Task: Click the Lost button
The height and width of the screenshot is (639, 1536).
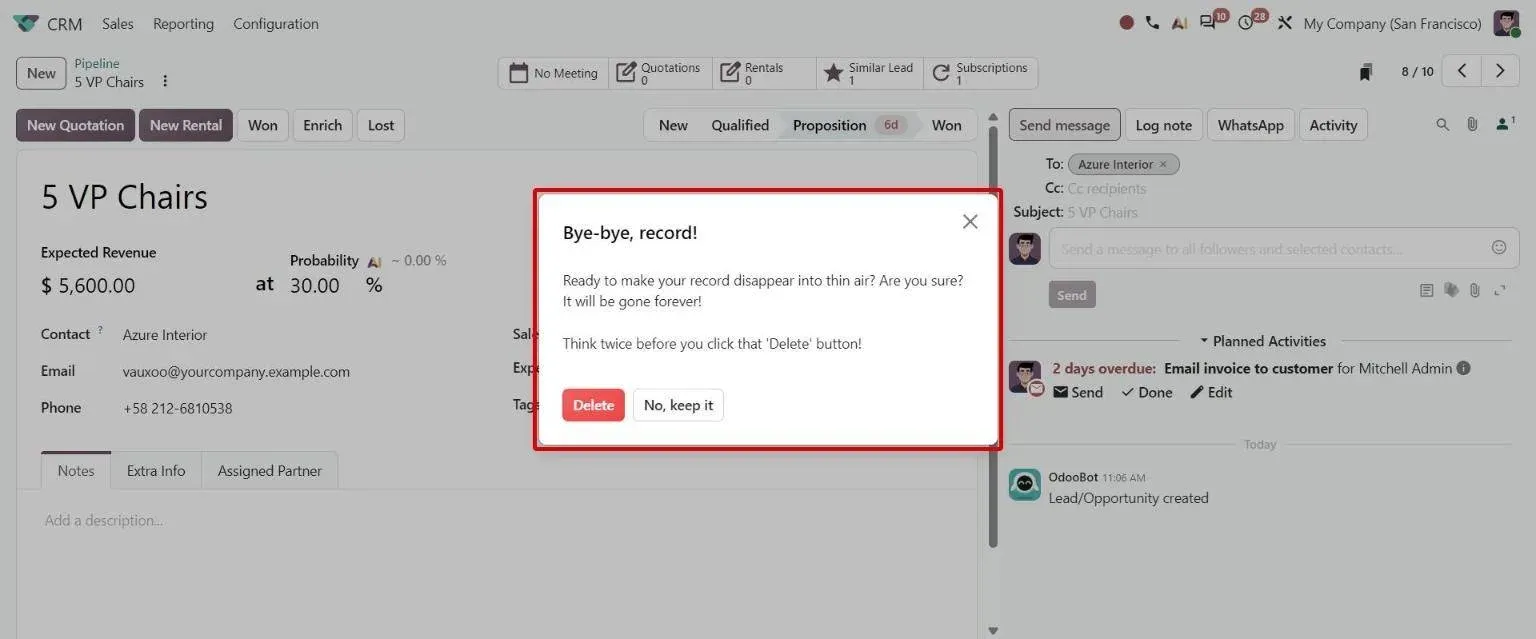Action: (381, 125)
